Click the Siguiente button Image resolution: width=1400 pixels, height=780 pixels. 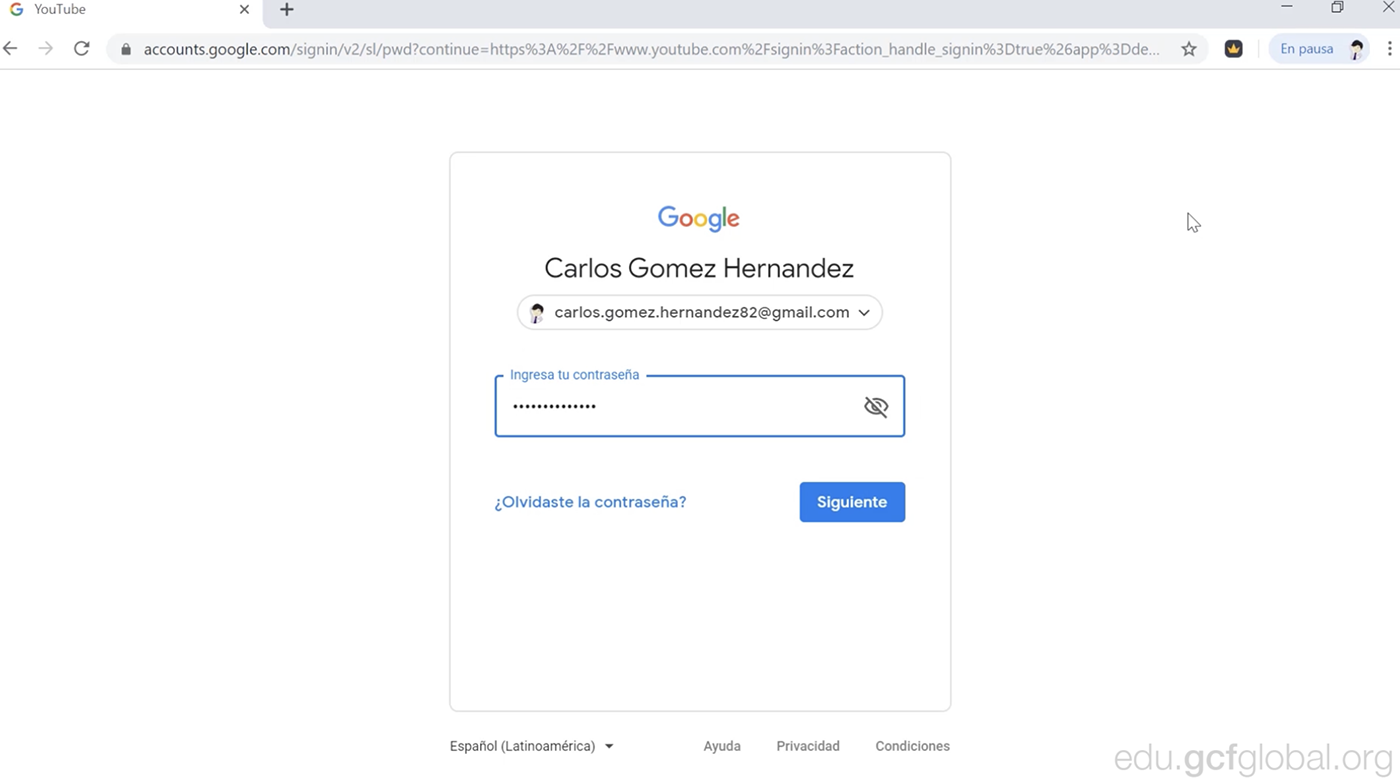(x=852, y=502)
